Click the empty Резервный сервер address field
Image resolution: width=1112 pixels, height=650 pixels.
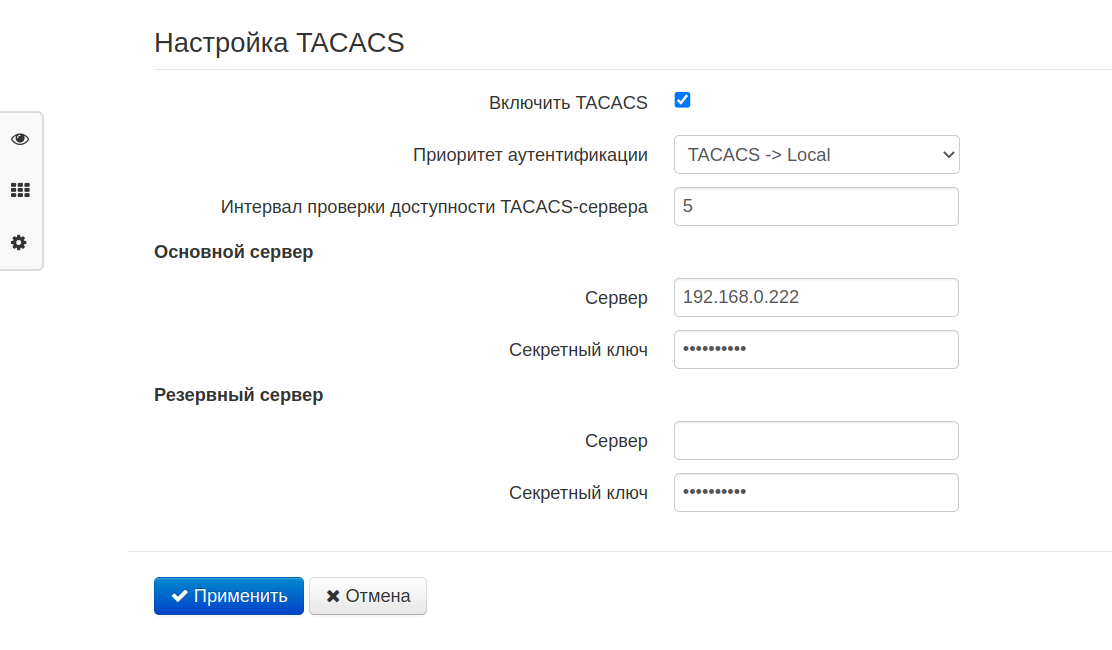click(816, 440)
